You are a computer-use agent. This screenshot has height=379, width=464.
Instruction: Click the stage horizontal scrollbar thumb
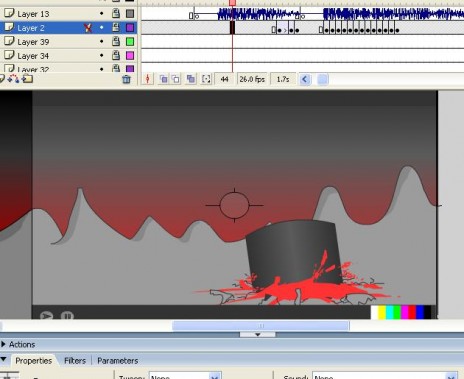tap(261, 326)
